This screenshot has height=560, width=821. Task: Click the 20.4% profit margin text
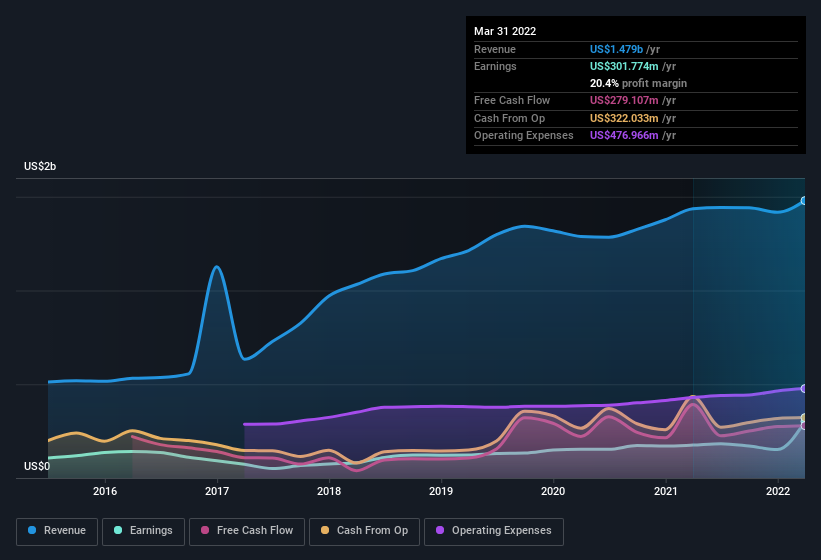tap(638, 83)
